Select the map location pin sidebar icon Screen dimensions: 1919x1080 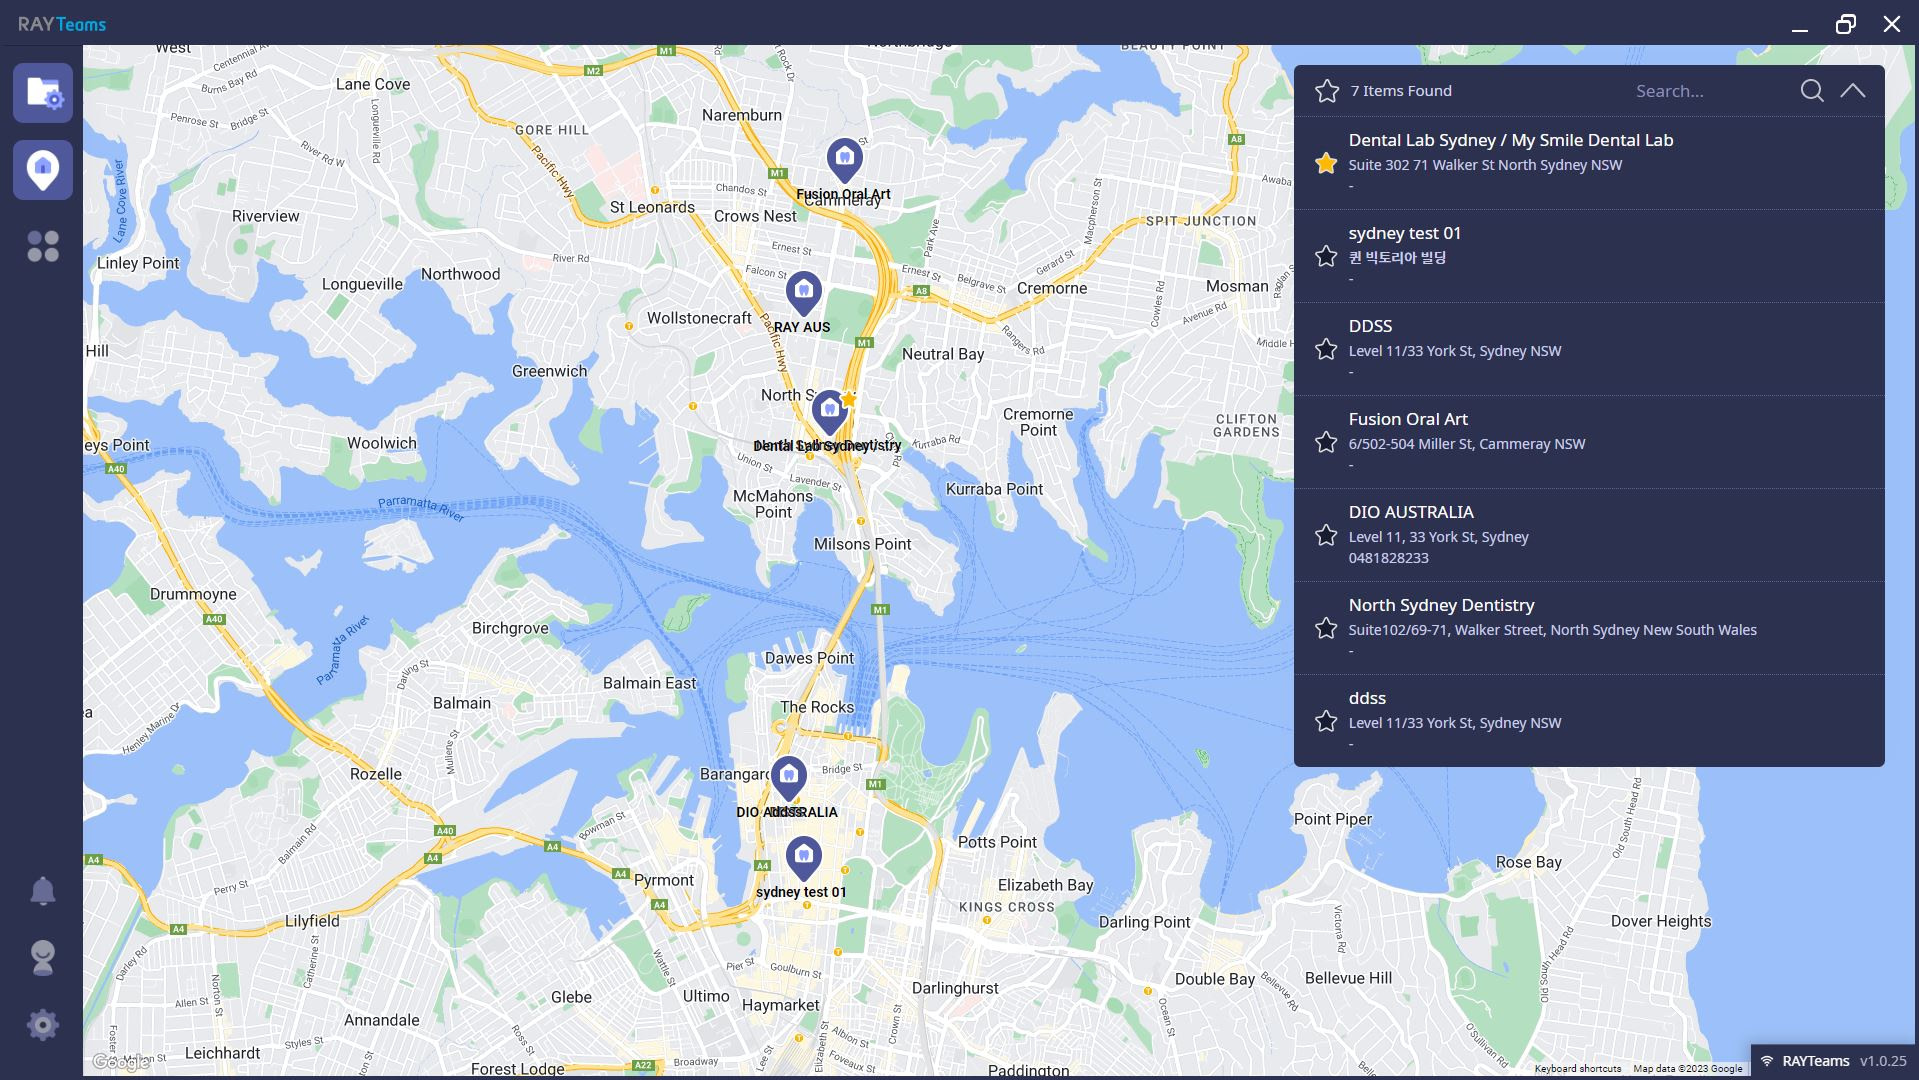click(42, 169)
